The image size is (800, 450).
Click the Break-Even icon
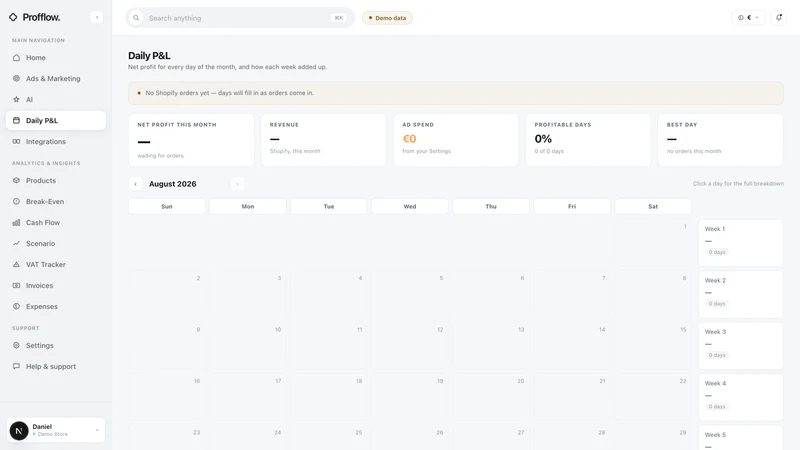click(16, 202)
